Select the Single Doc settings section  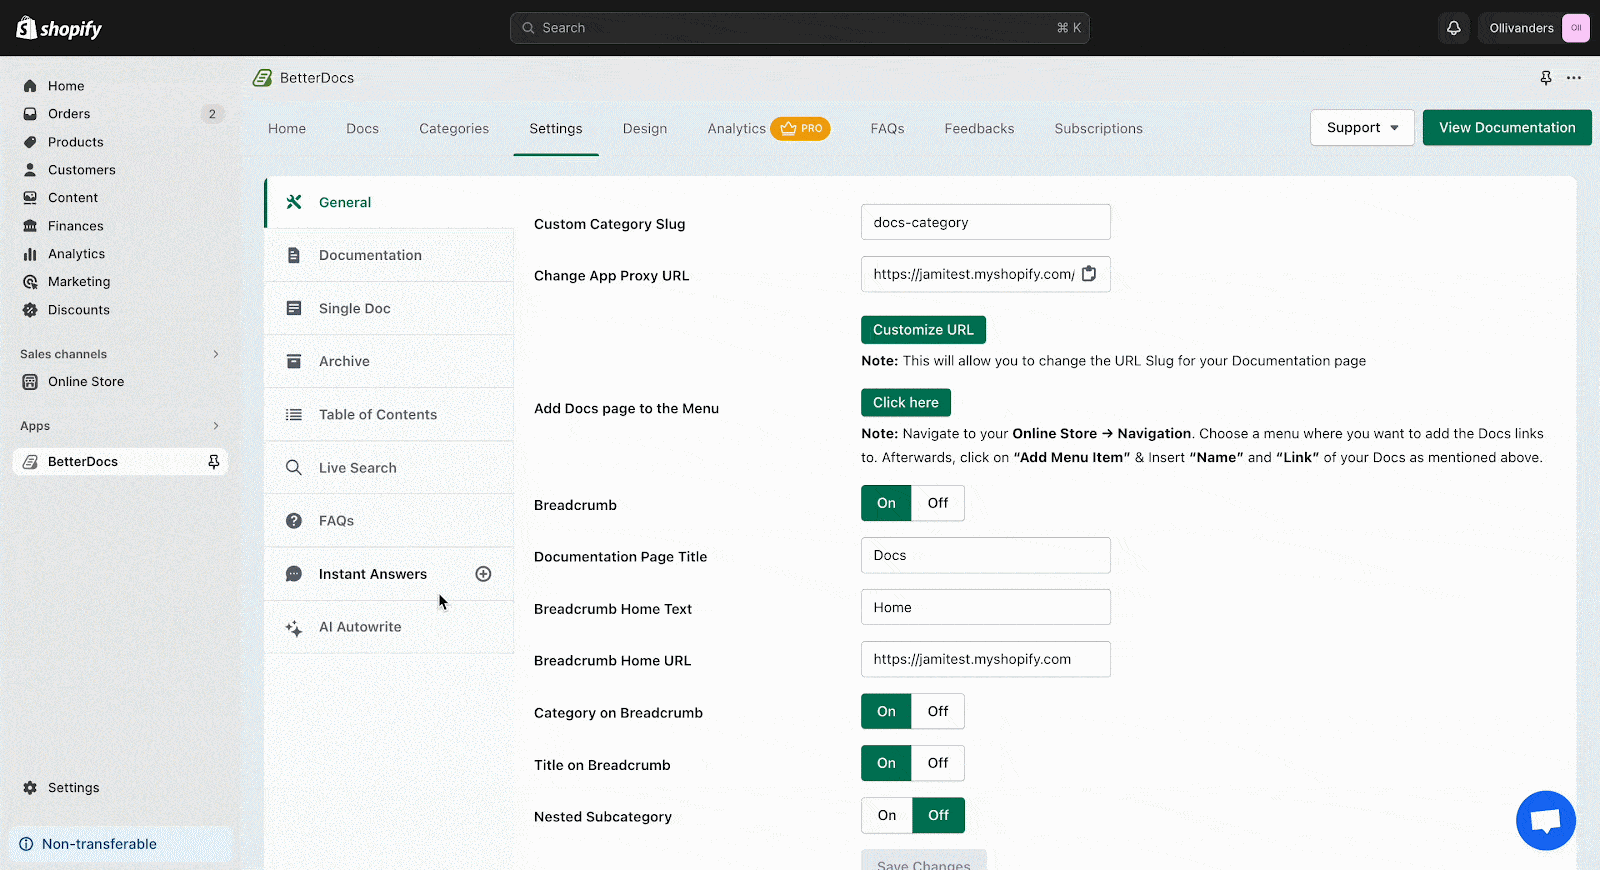[x=389, y=308]
